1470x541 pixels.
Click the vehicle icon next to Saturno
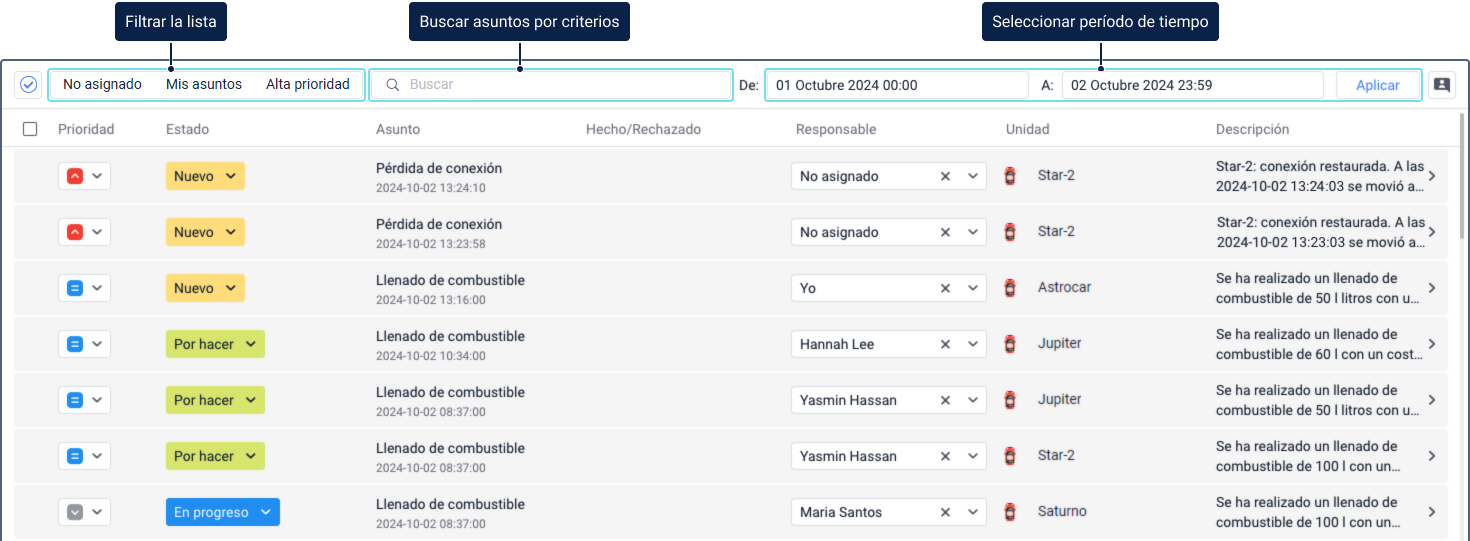pyautogui.click(x=1010, y=512)
